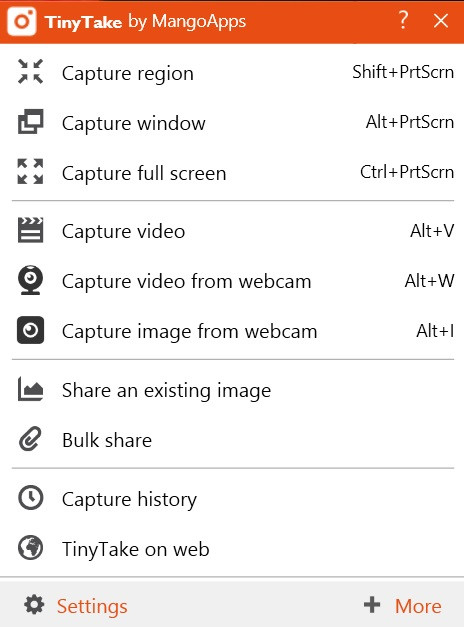Click the webcam image capture icon

tap(30, 330)
